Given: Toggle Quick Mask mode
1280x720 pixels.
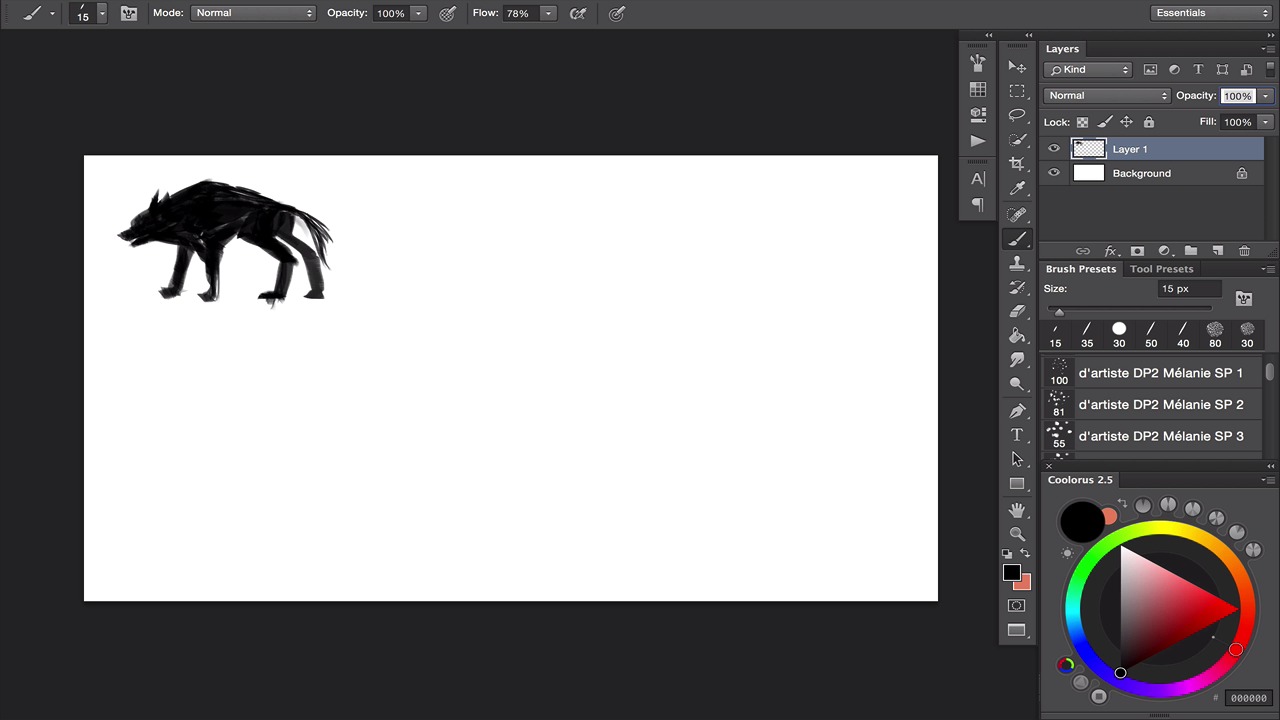Looking at the screenshot, I should [x=1017, y=605].
